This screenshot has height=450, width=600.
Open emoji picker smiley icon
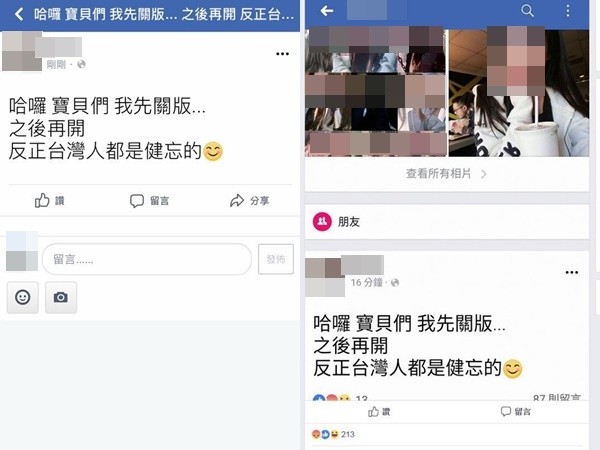tap(23, 297)
